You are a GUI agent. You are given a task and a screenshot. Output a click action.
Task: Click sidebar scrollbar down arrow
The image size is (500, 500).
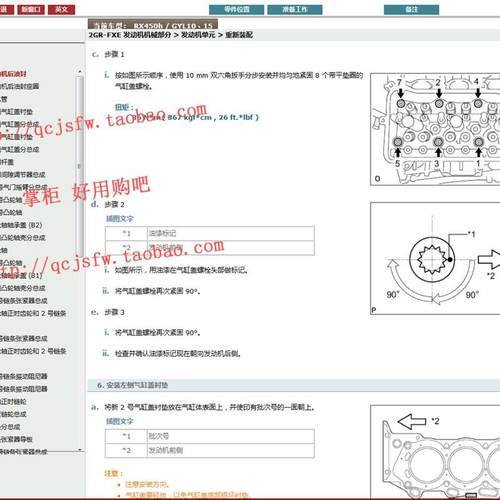pyautogui.click(x=79, y=450)
